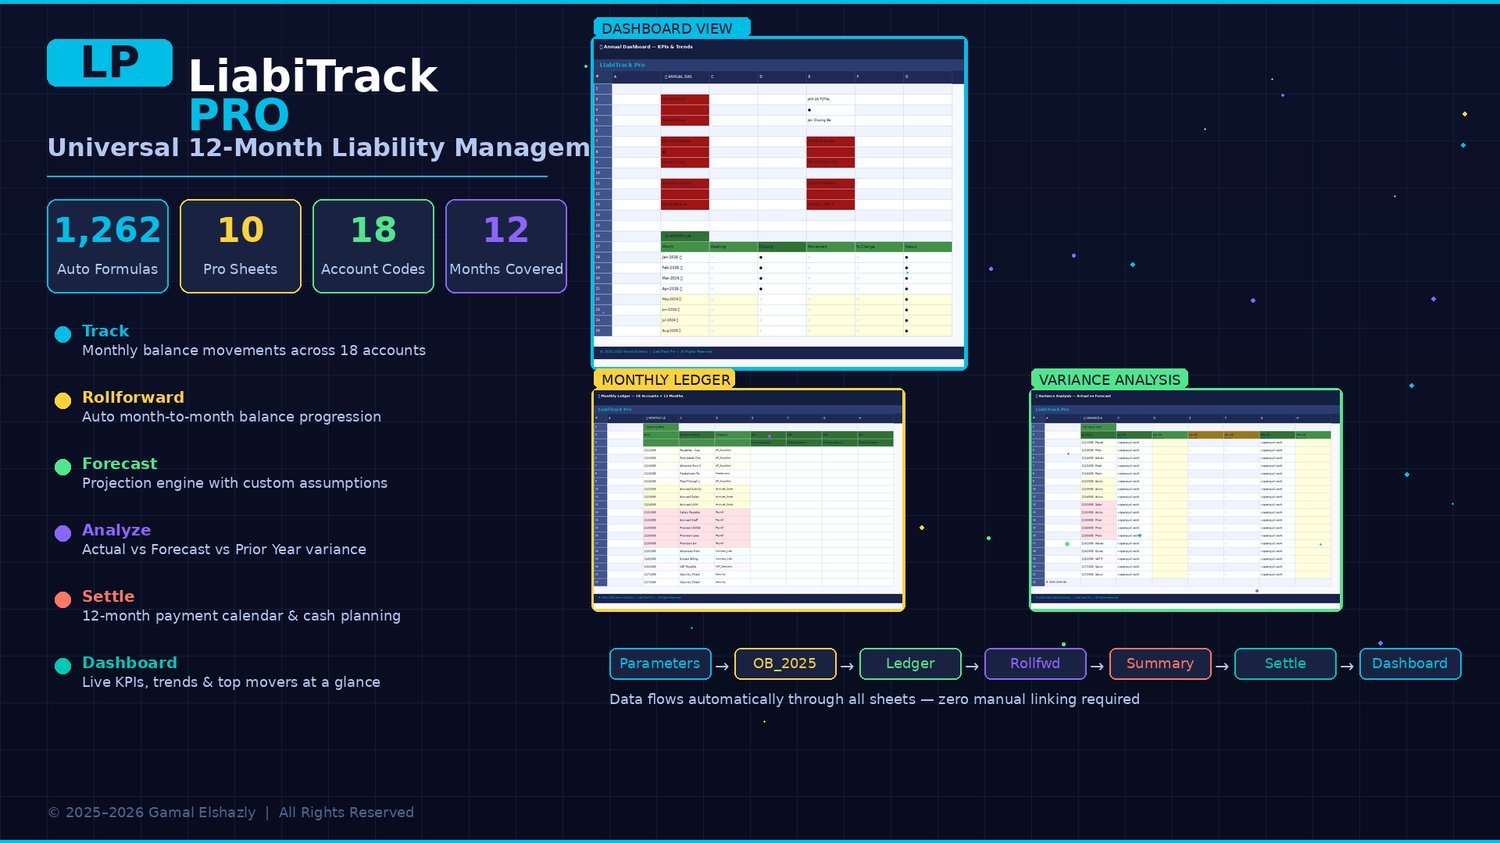1500x843 pixels.
Task: Click the 10 Pro Sheets stat card
Action: point(240,246)
